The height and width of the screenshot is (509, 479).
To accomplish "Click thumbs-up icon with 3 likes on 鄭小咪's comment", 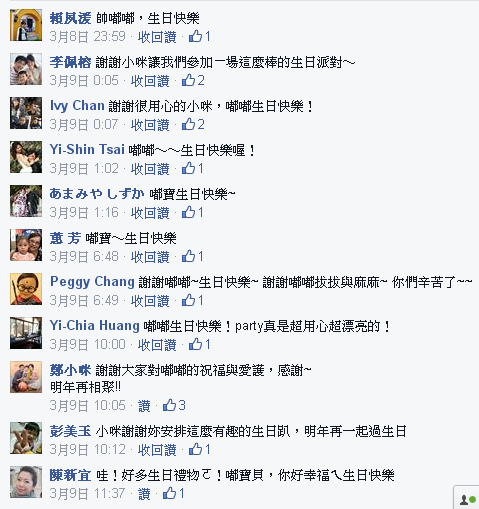I will 169,405.
